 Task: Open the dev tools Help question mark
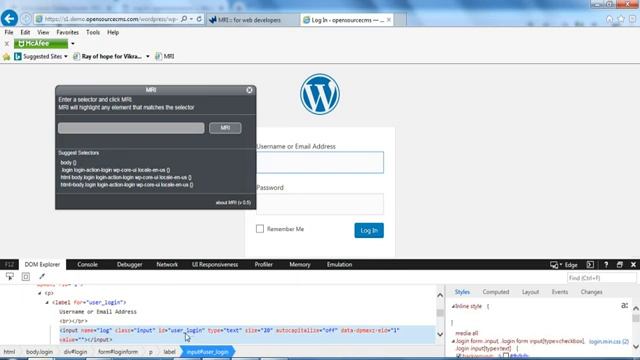coord(606,264)
